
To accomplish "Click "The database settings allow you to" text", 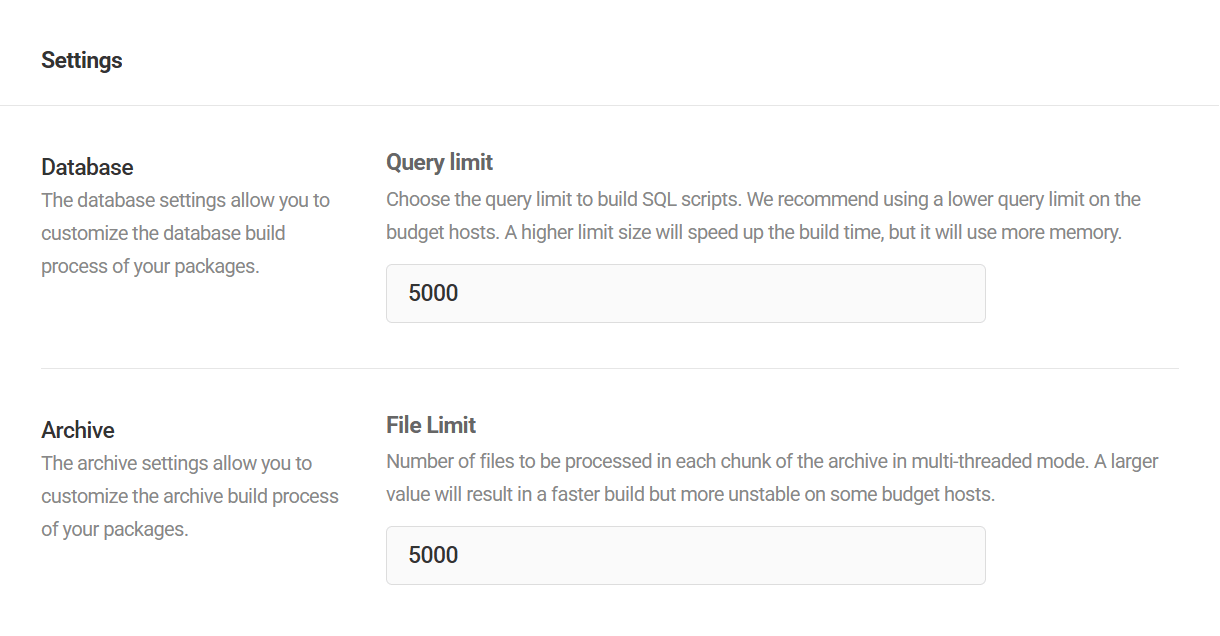I will coord(185,200).
